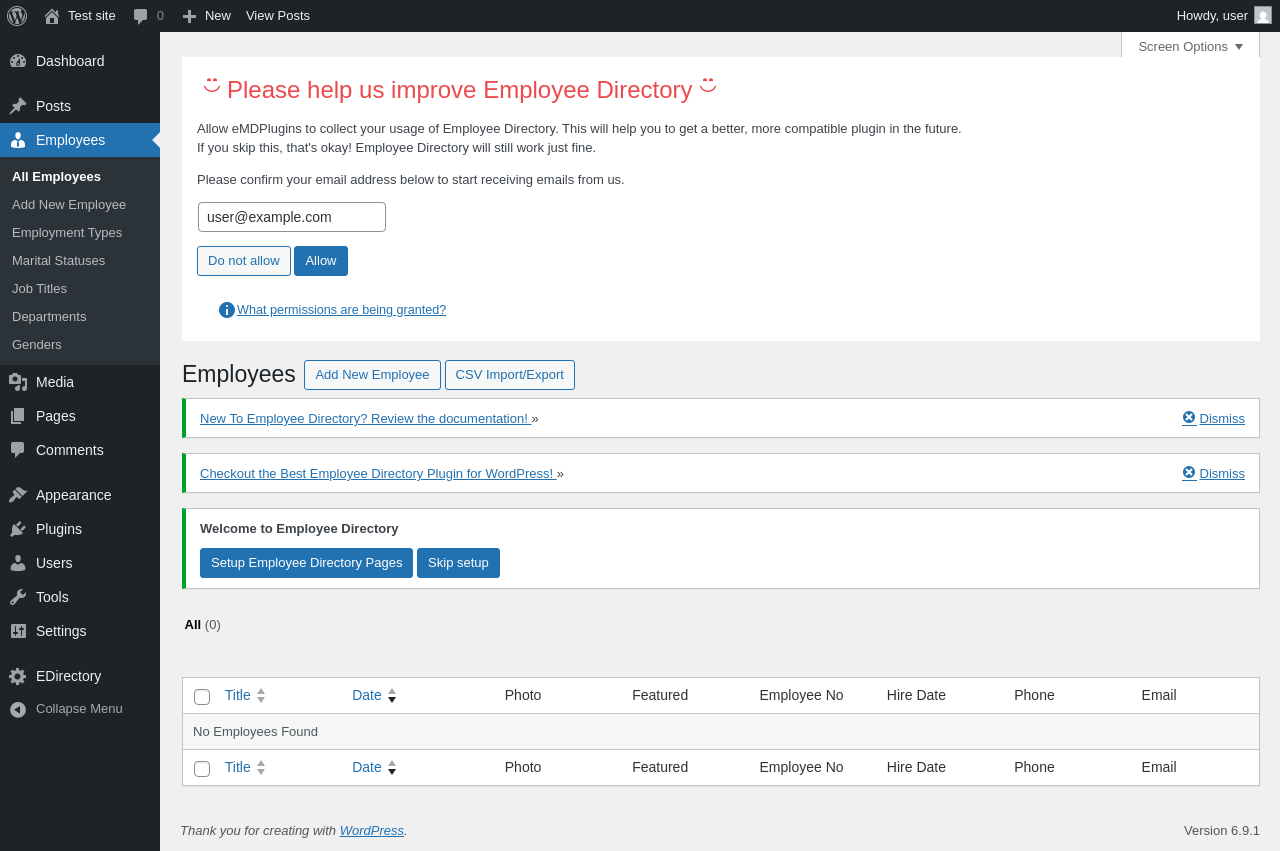Click the email address input field
The image size is (1280, 851).
(292, 217)
